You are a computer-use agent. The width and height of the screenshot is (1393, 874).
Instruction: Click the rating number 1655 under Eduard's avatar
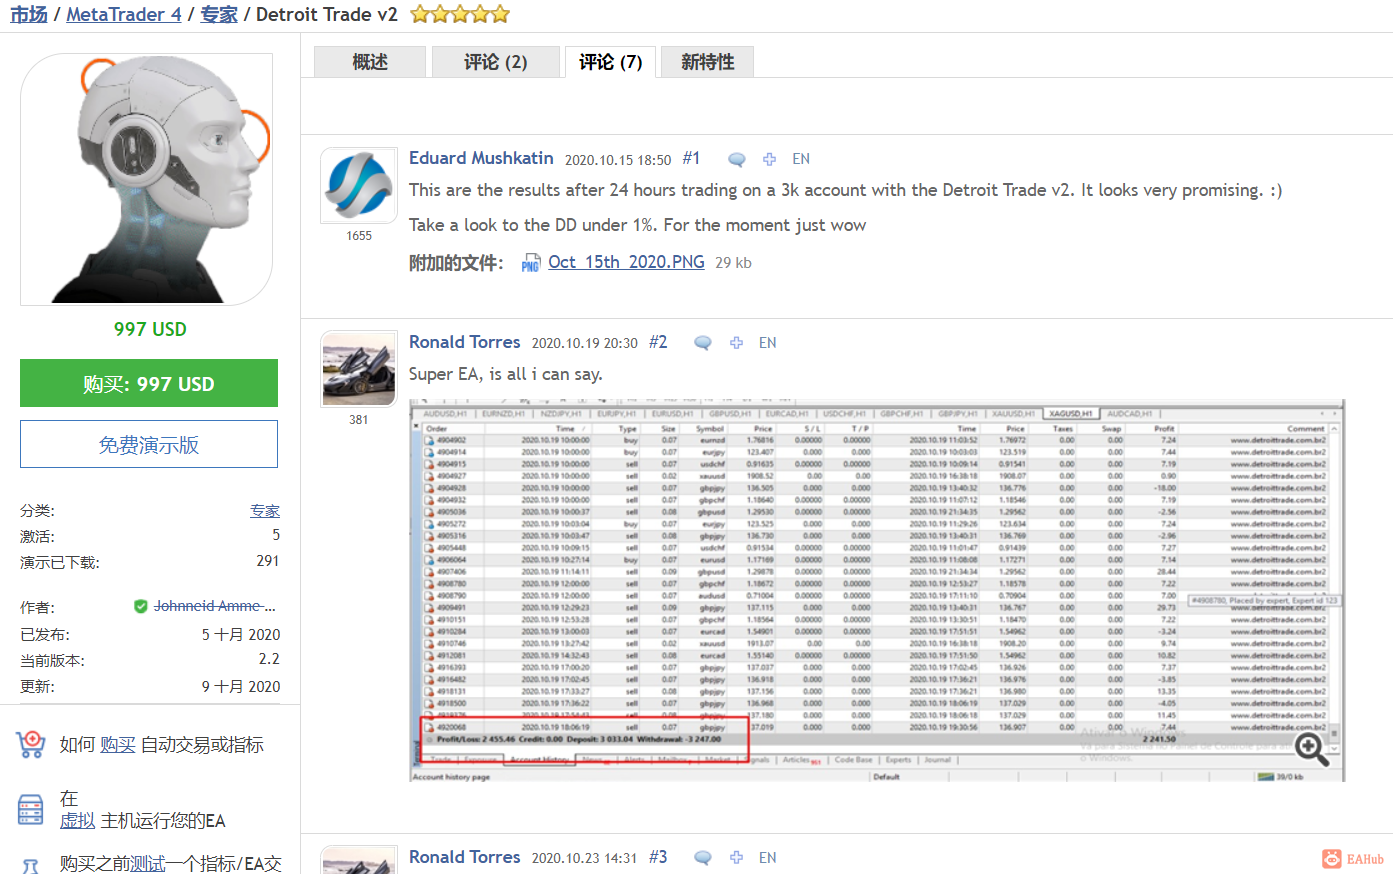coord(359,236)
